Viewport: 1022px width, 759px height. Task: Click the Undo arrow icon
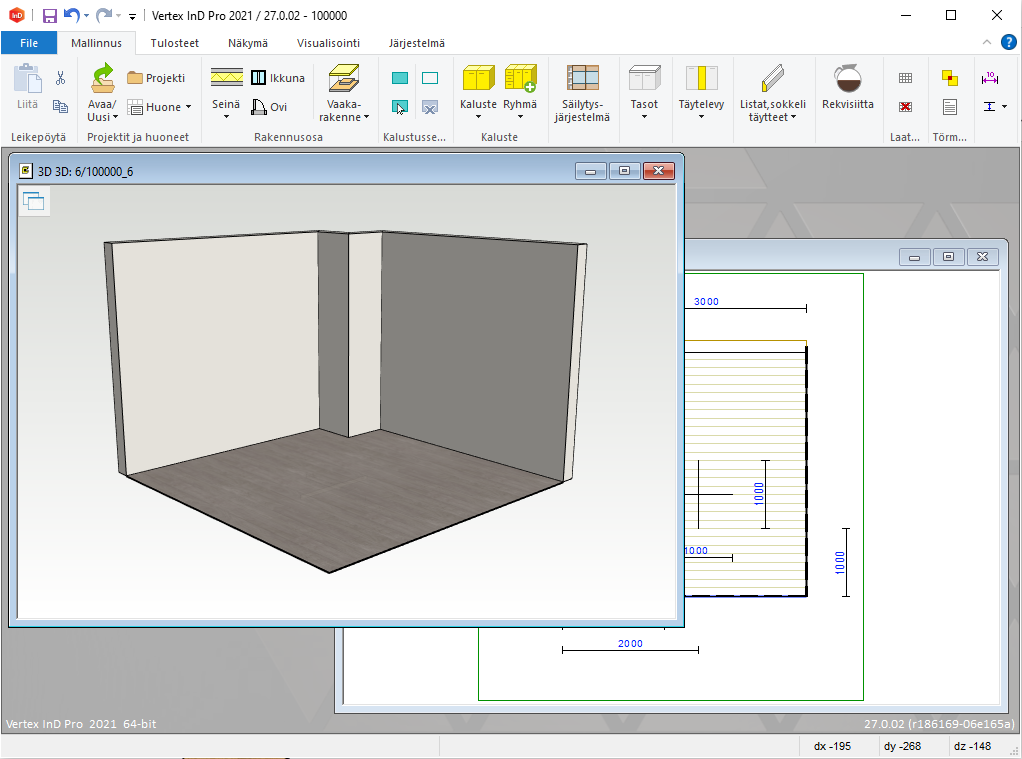(71, 16)
